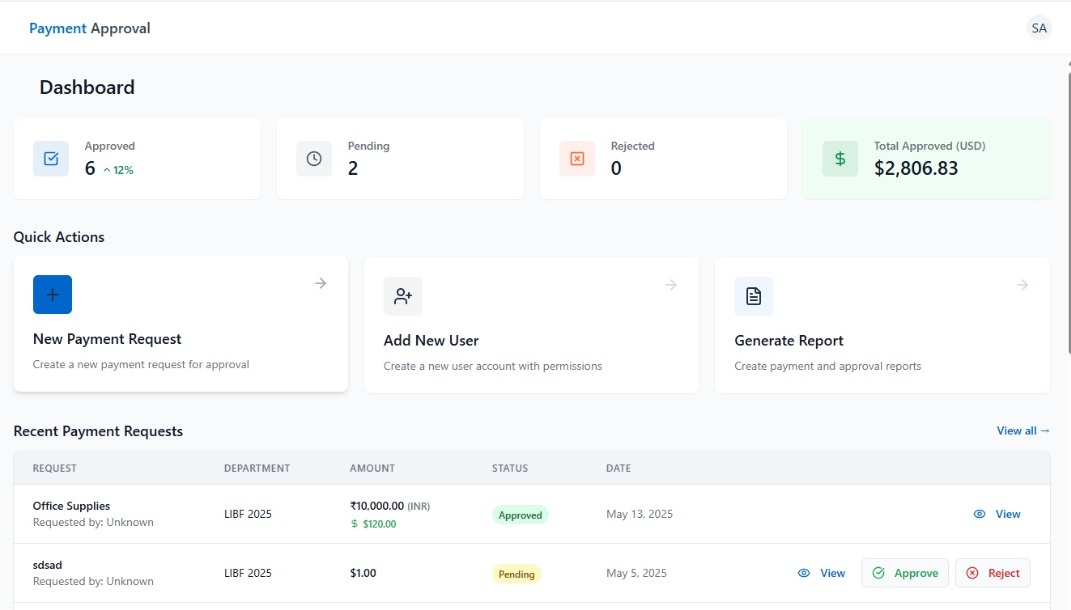Click the arrow on Add New User card
1071x610 pixels.
coord(671,285)
